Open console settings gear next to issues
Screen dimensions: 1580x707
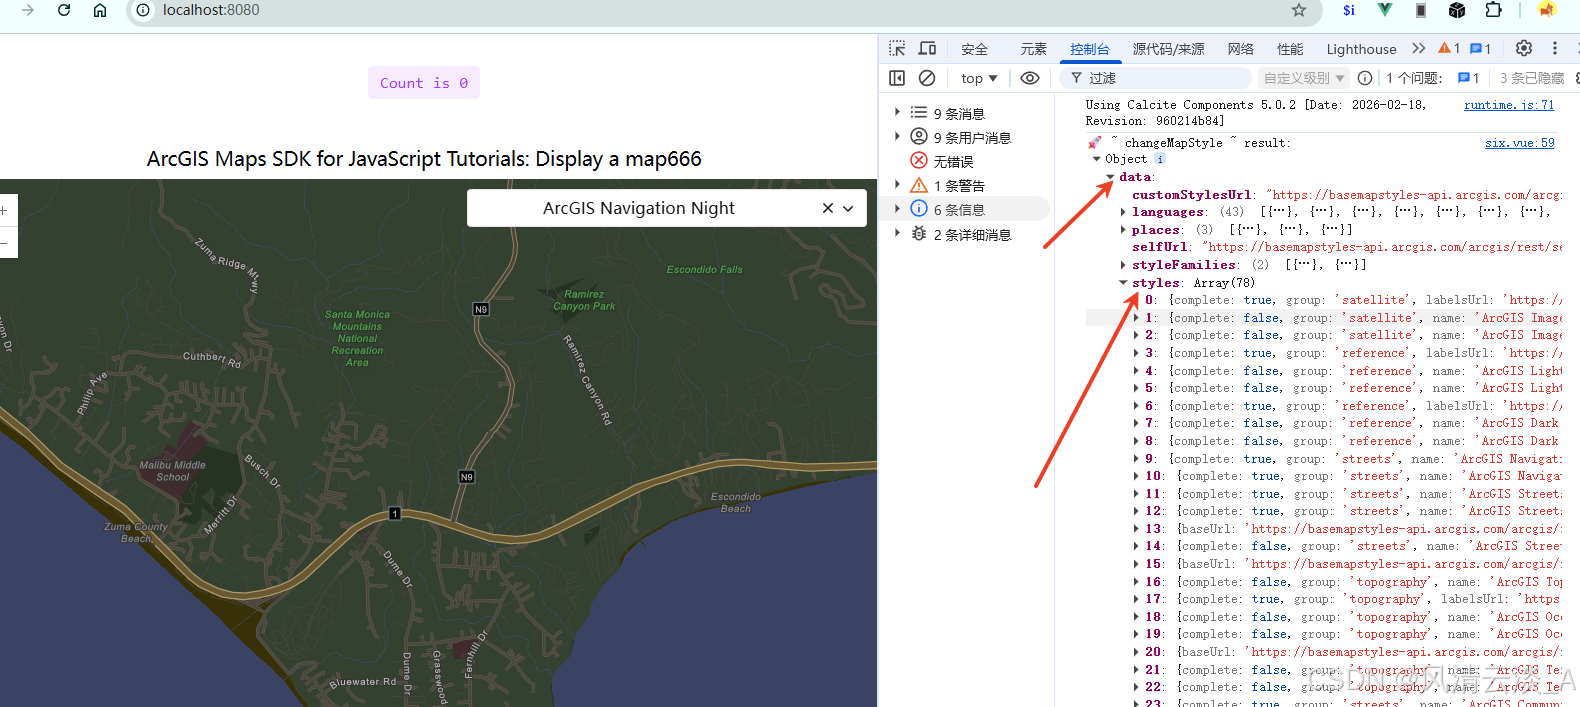coord(1577,78)
